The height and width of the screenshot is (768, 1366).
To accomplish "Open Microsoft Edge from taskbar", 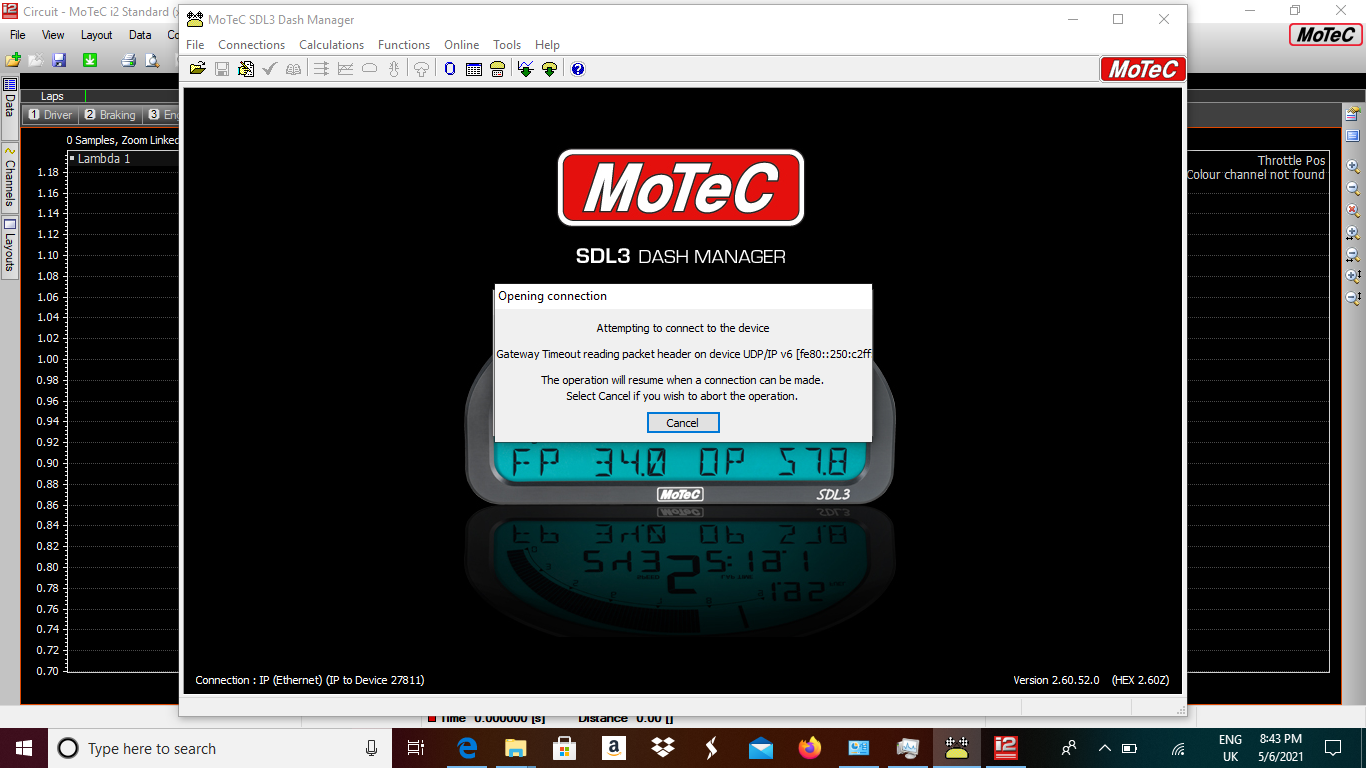I will point(467,748).
